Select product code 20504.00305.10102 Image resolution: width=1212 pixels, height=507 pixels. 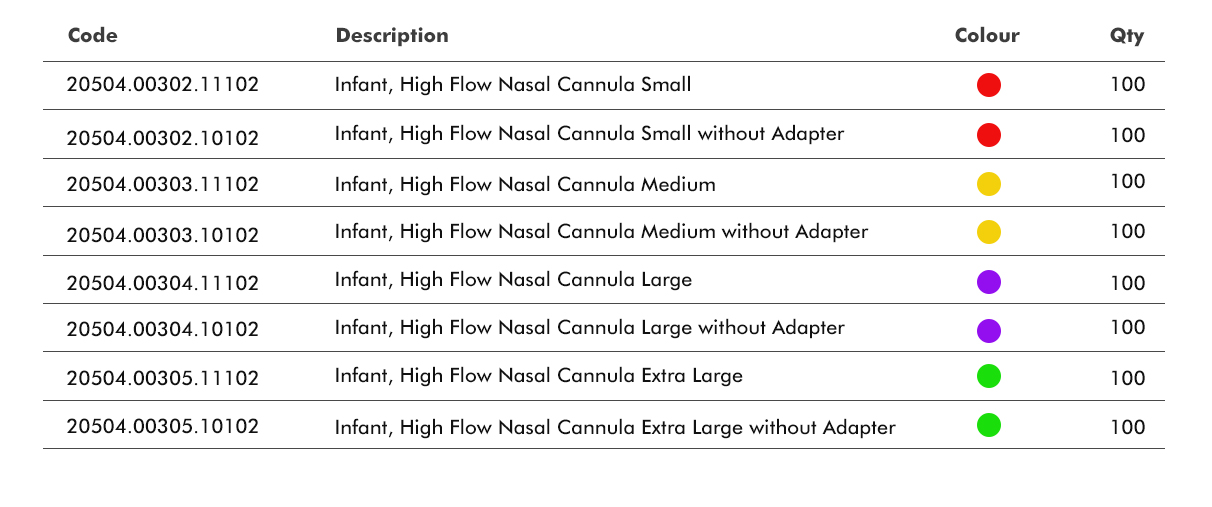163,426
